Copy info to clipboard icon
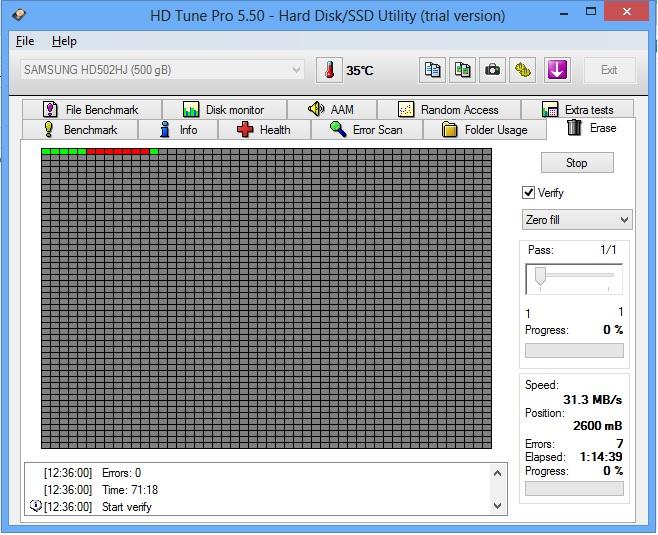The image size is (658, 535). [x=432, y=70]
